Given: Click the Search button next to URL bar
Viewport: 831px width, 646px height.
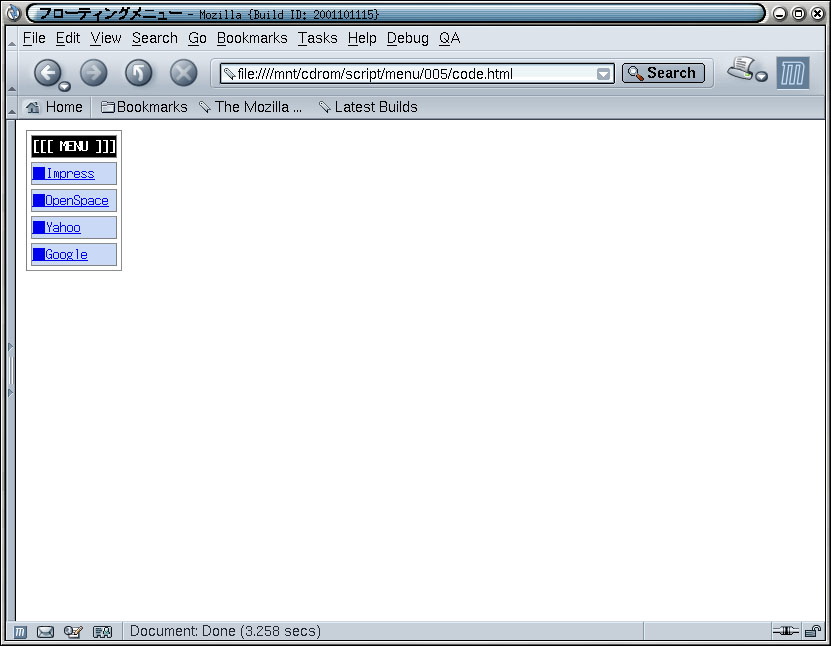Looking at the screenshot, I should tap(664, 73).
